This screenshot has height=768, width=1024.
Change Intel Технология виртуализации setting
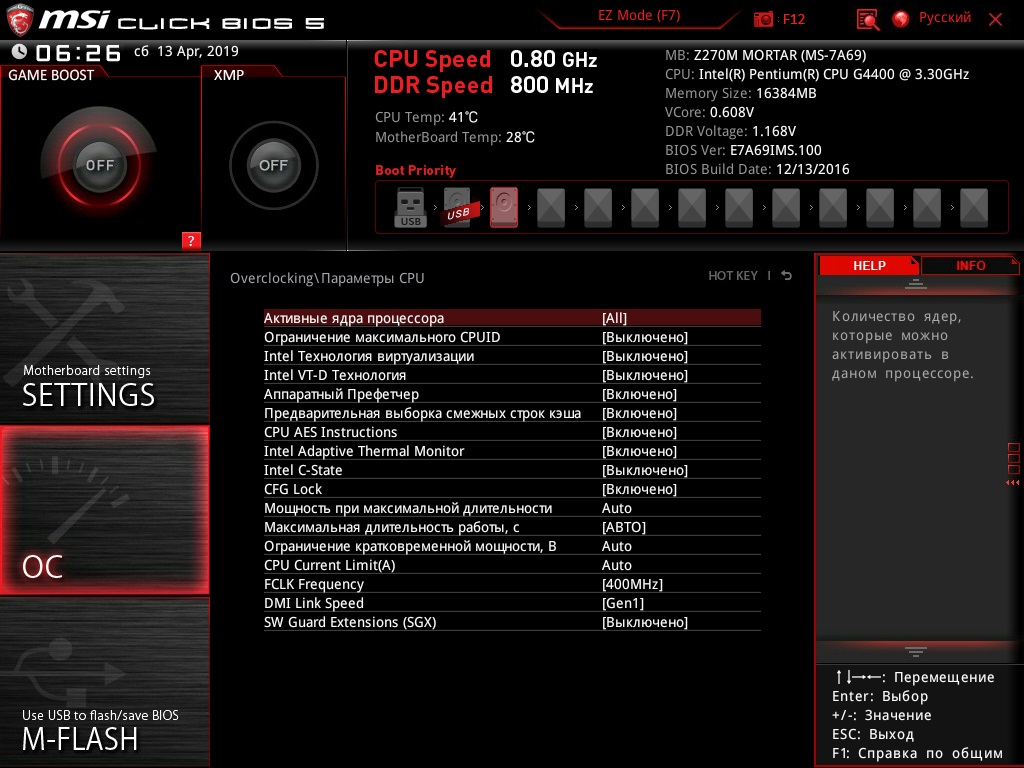(x=512, y=356)
